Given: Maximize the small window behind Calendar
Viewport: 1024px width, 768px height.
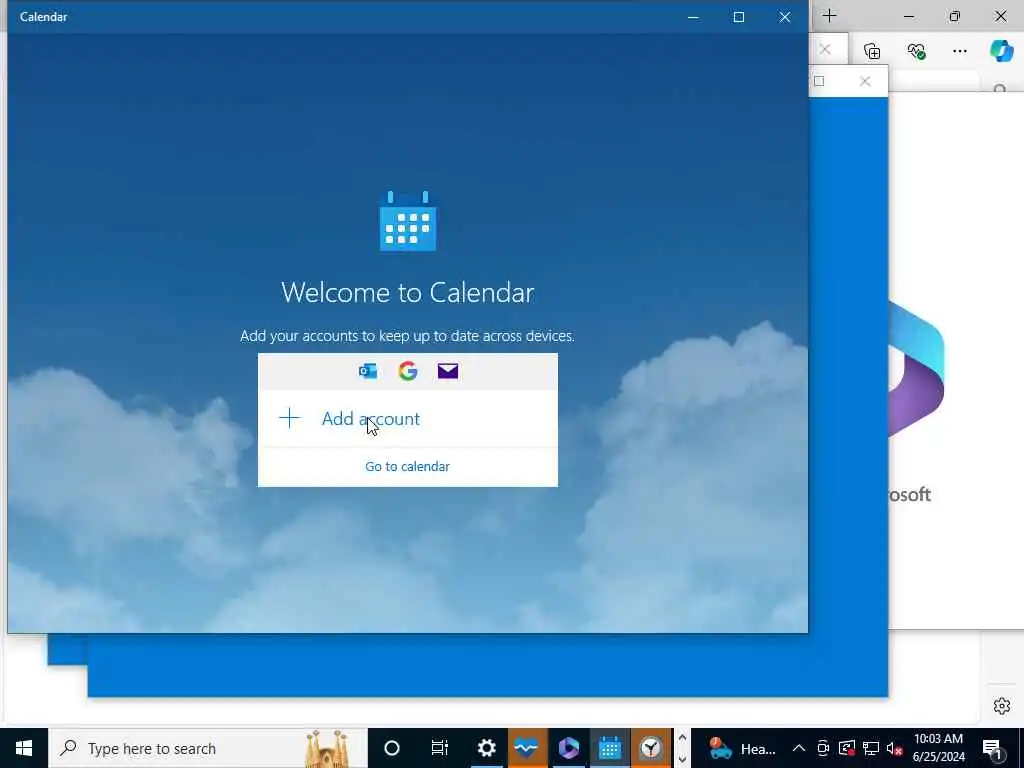Looking at the screenshot, I should click(819, 81).
